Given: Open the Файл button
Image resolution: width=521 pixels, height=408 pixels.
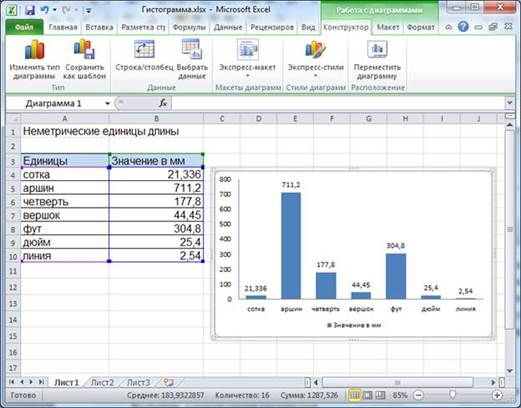Looking at the screenshot, I should click(x=24, y=27).
